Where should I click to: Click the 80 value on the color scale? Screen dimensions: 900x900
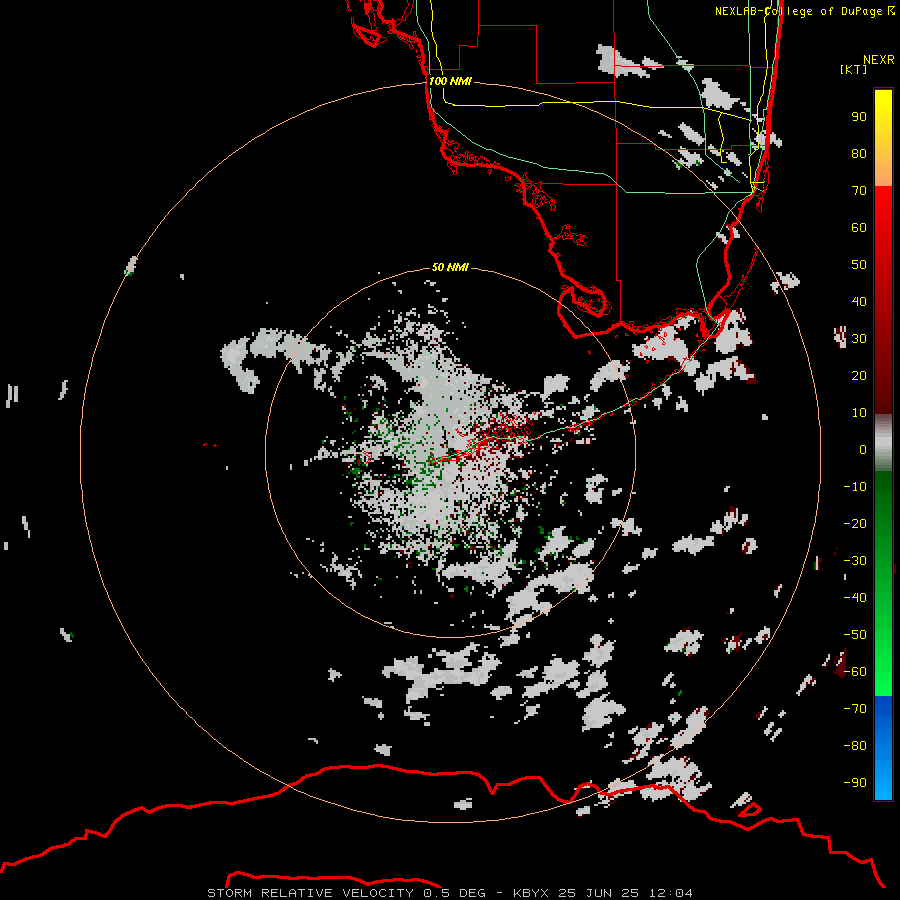859,154
